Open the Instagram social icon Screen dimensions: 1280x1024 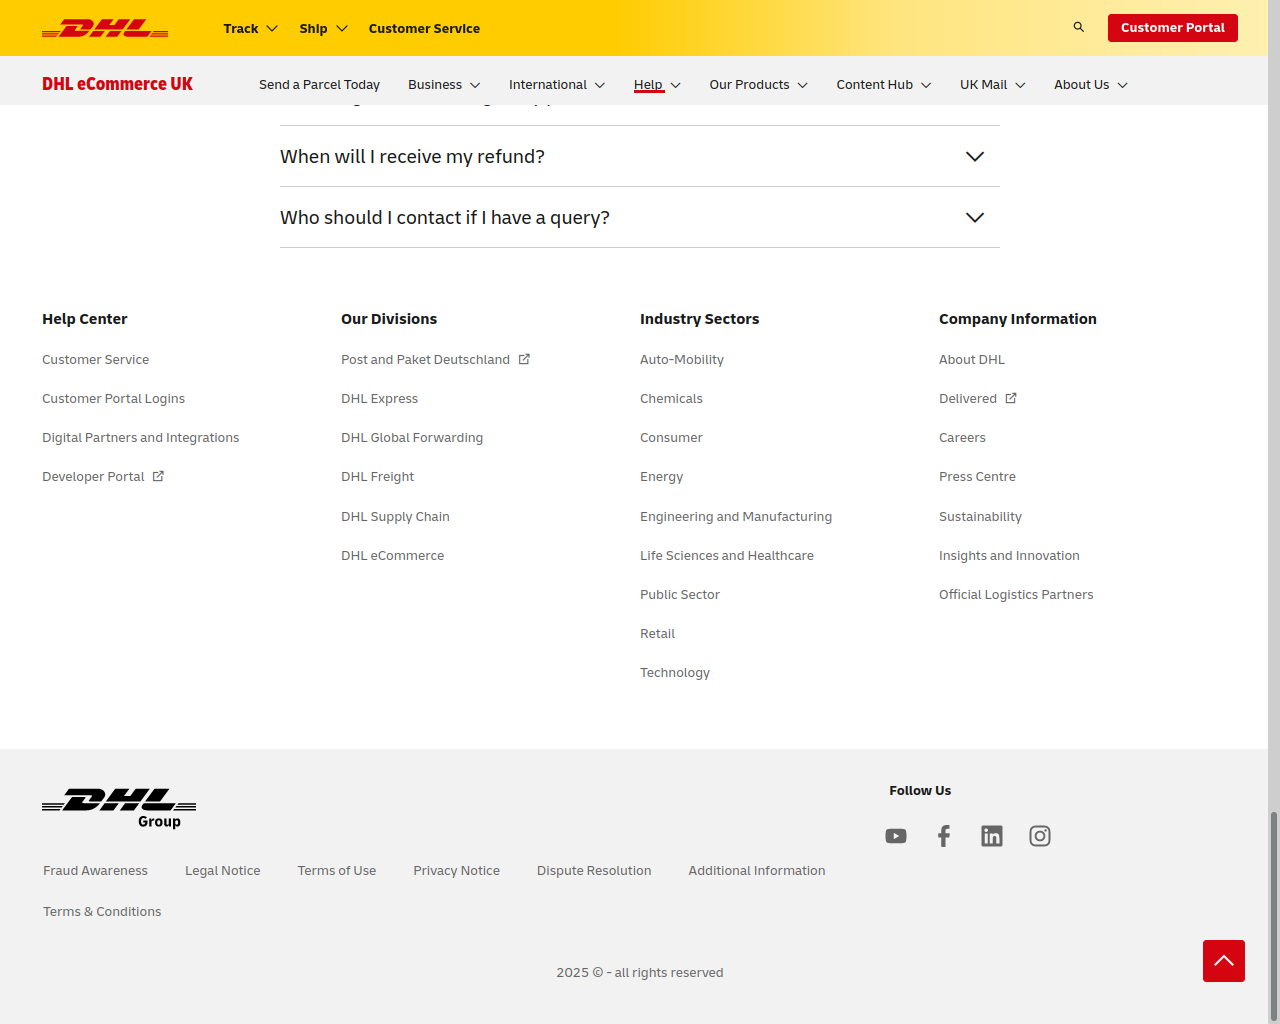tap(1040, 836)
